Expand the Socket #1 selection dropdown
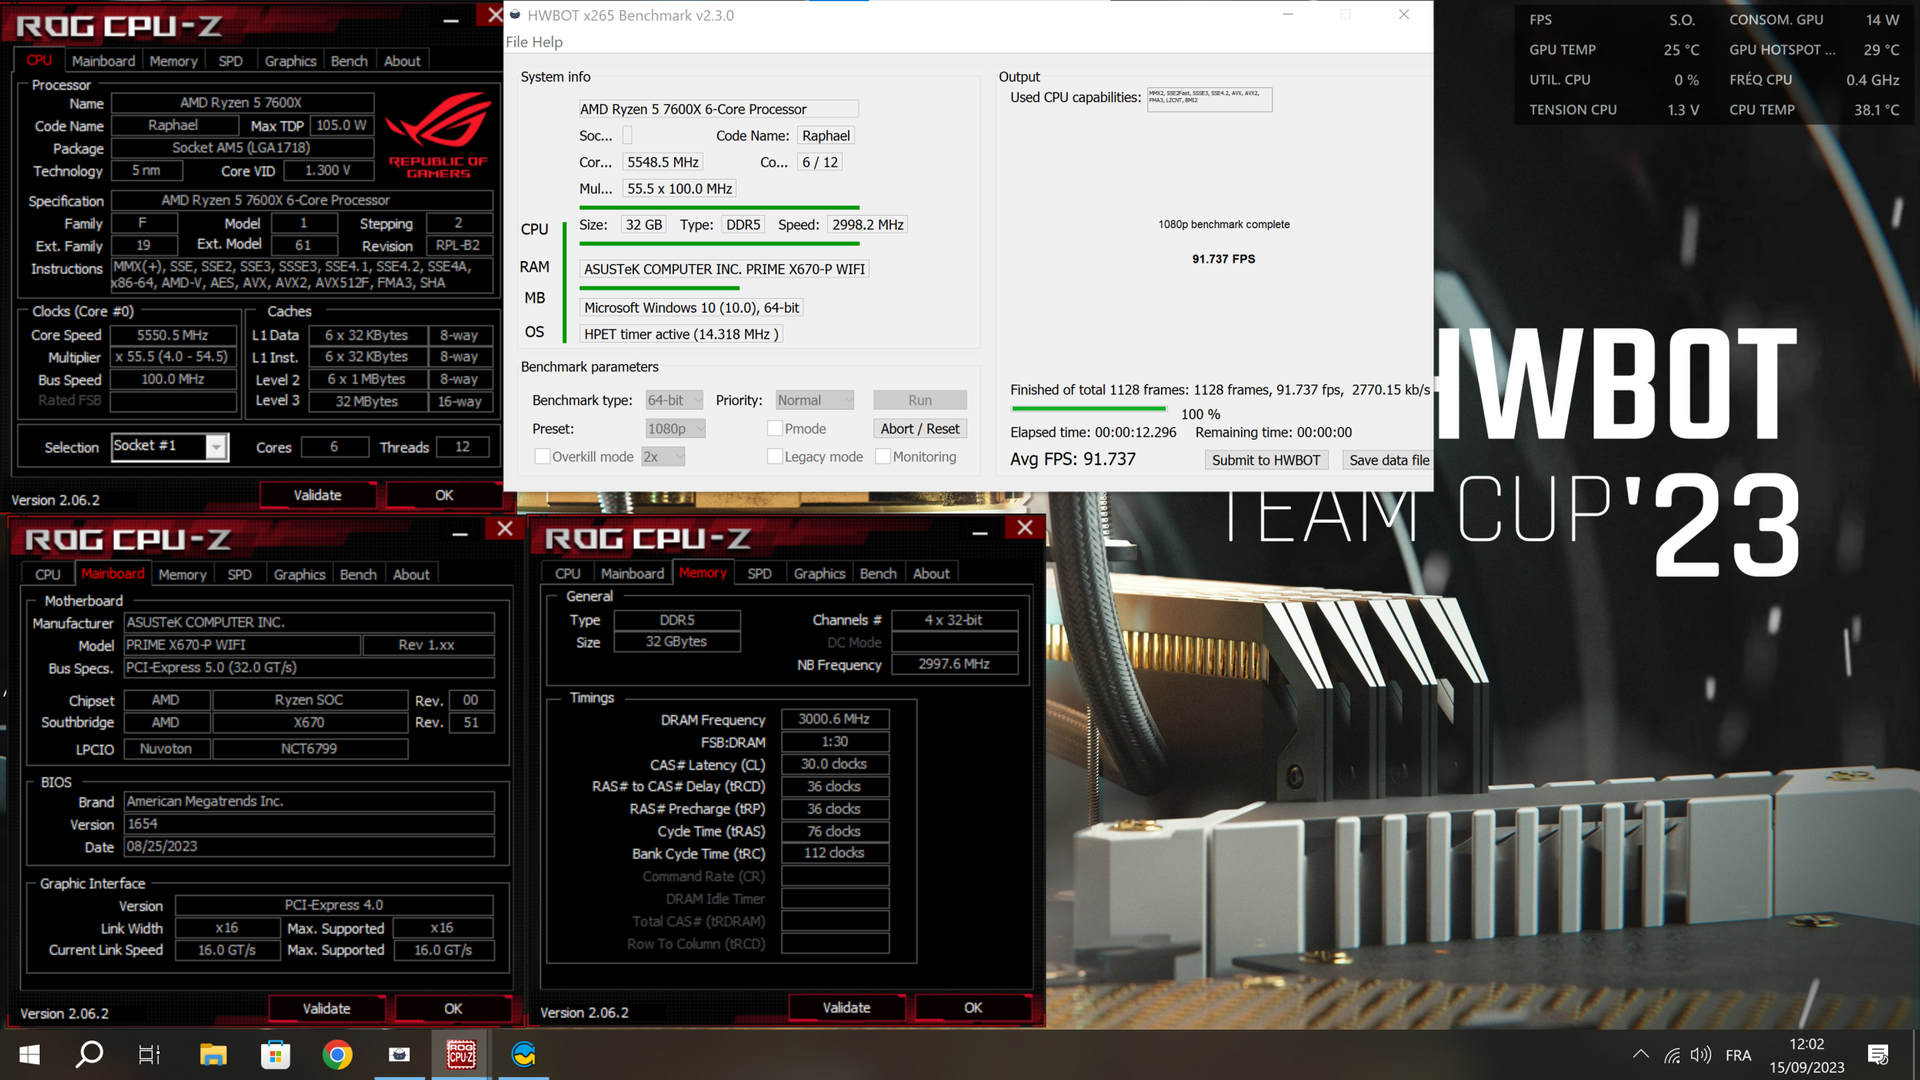Screen dimensions: 1920x1080 [x=216, y=447]
